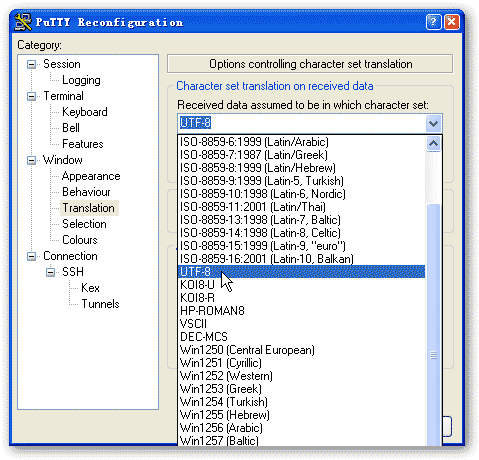Click the list scrollbar up arrow
479x460 pixels.
(433, 144)
